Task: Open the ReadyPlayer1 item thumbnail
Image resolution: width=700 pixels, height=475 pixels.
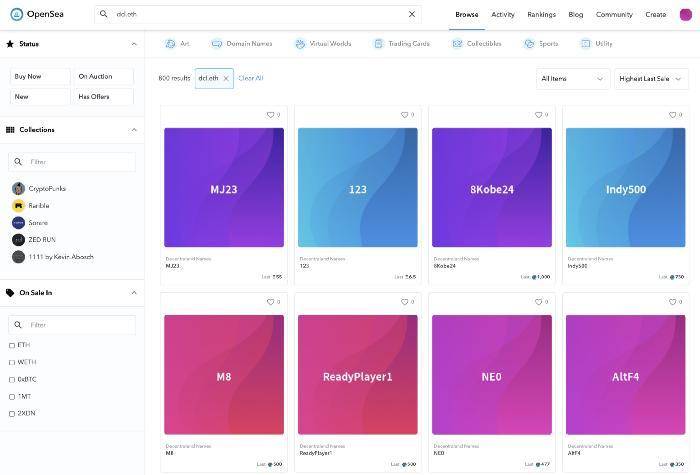Action: 358,375
